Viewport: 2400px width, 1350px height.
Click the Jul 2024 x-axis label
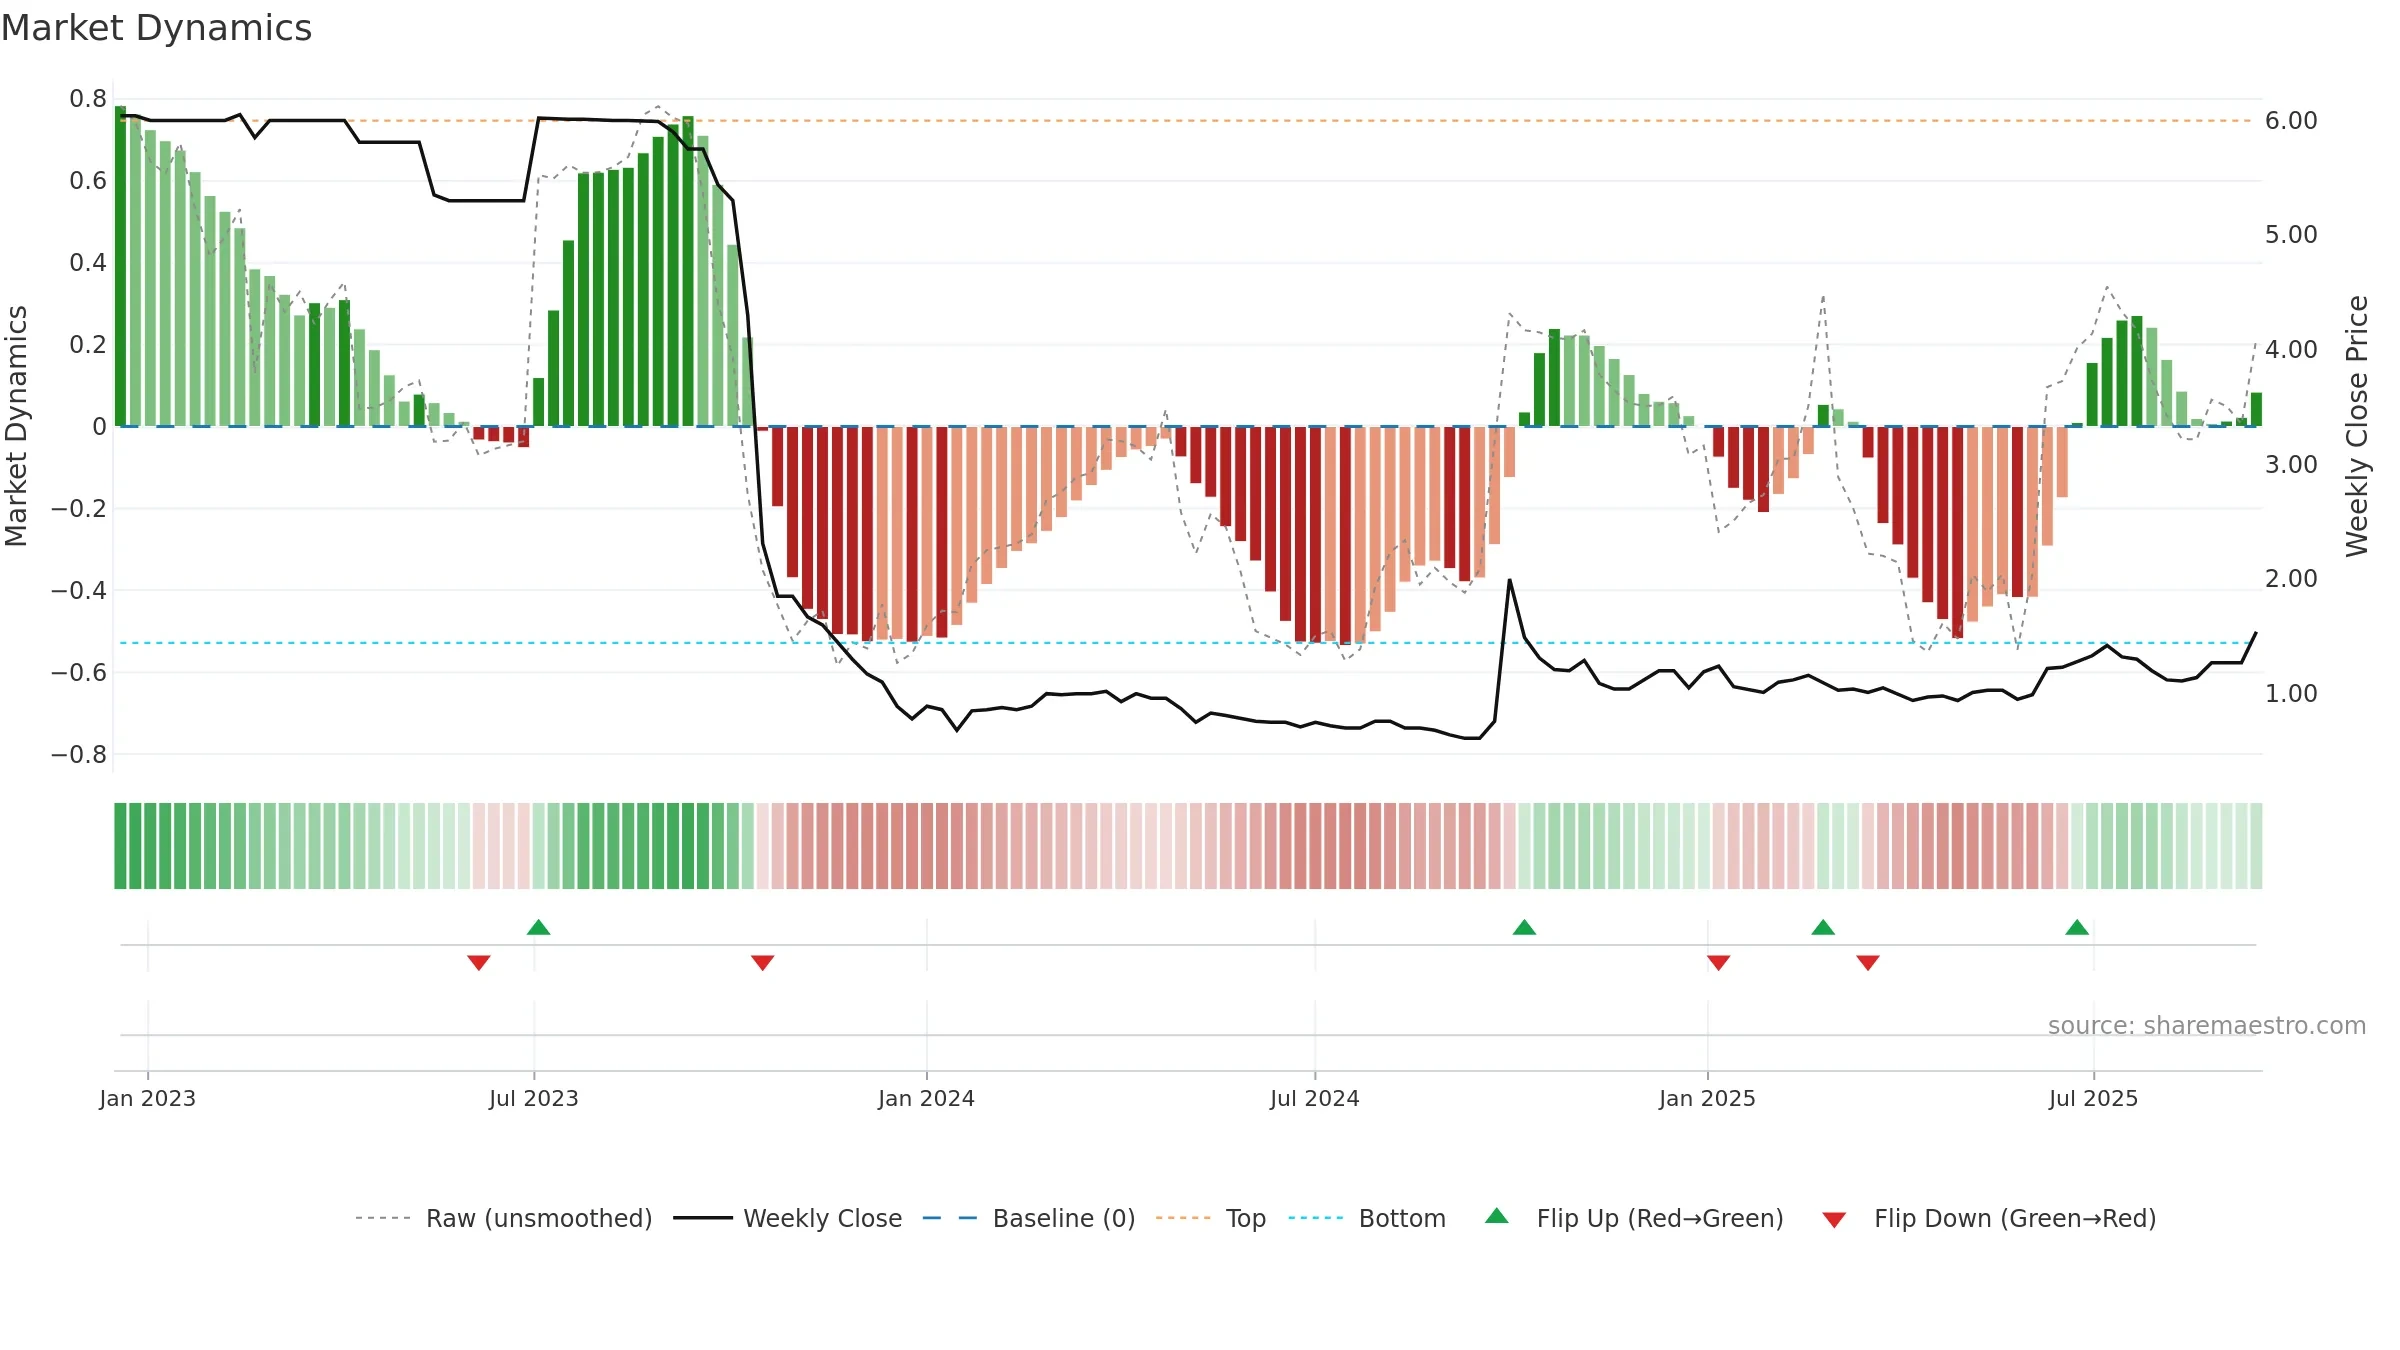coord(1315,1098)
